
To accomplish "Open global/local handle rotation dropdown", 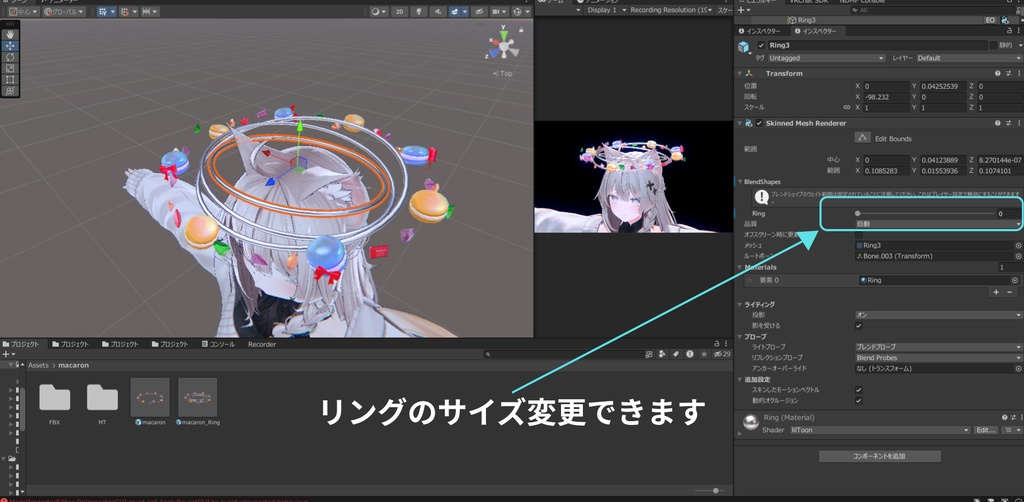I will click(x=64, y=12).
